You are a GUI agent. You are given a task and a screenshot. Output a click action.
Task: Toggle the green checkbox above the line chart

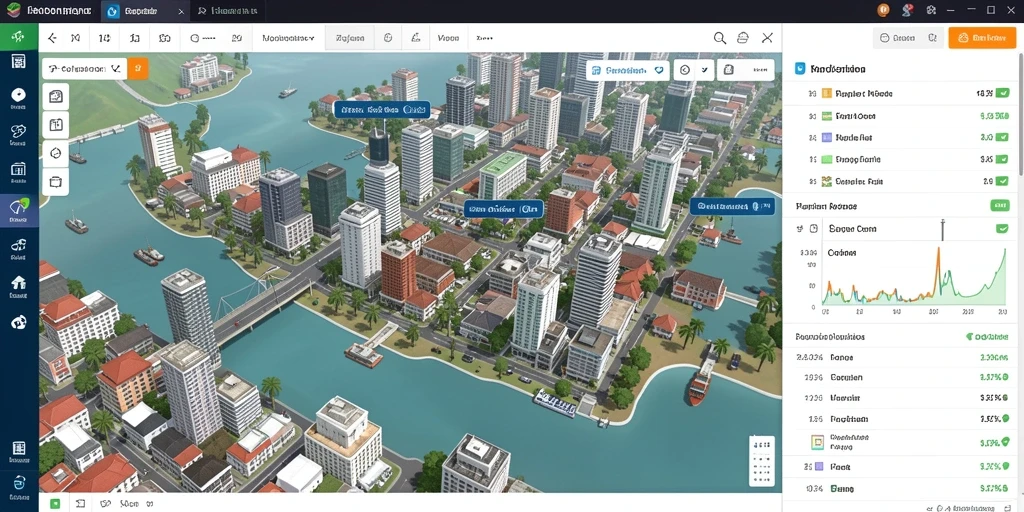pos(1002,229)
